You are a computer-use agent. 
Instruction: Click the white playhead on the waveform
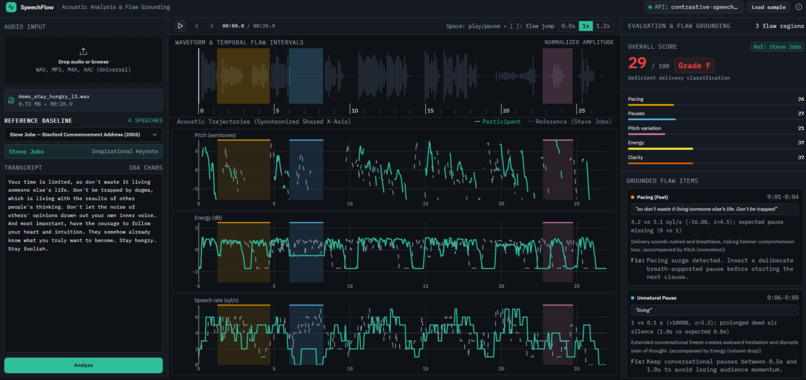click(199, 77)
